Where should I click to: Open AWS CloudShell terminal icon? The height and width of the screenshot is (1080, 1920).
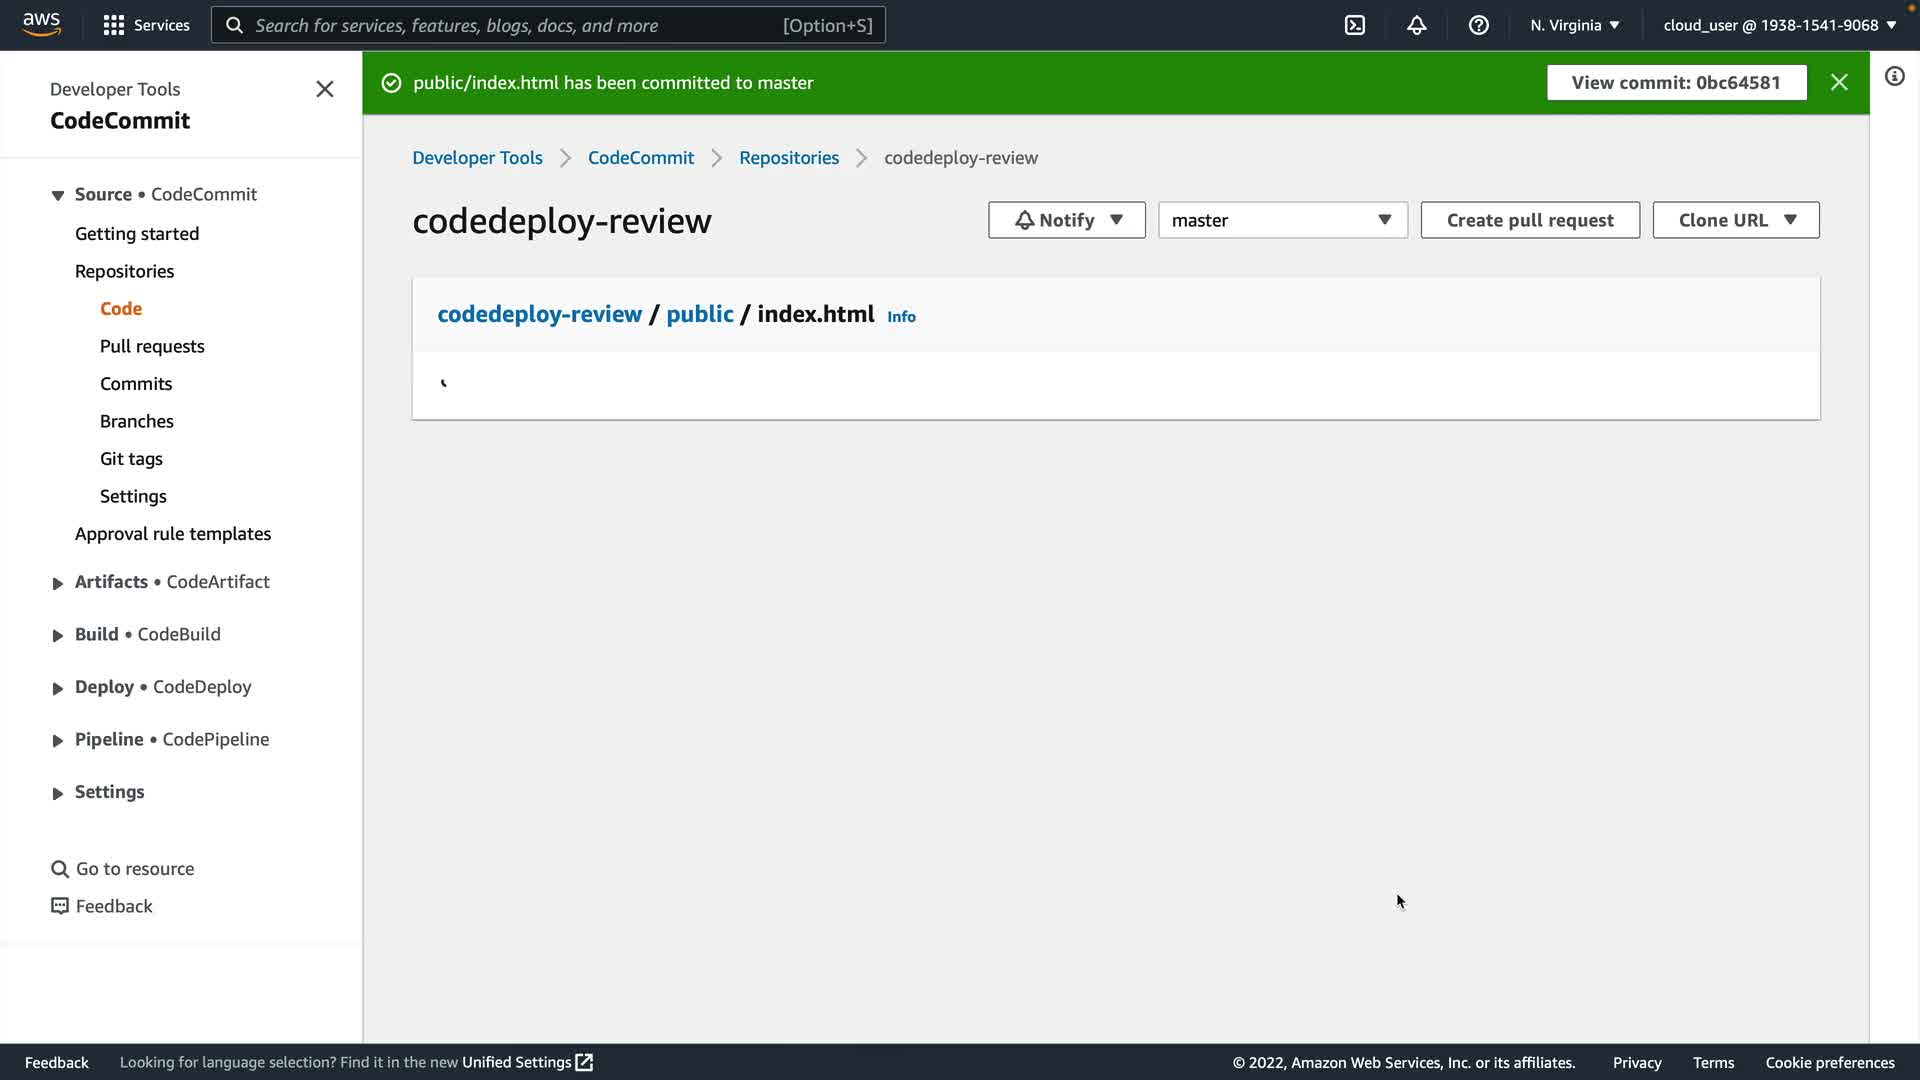tap(1355, 25)
